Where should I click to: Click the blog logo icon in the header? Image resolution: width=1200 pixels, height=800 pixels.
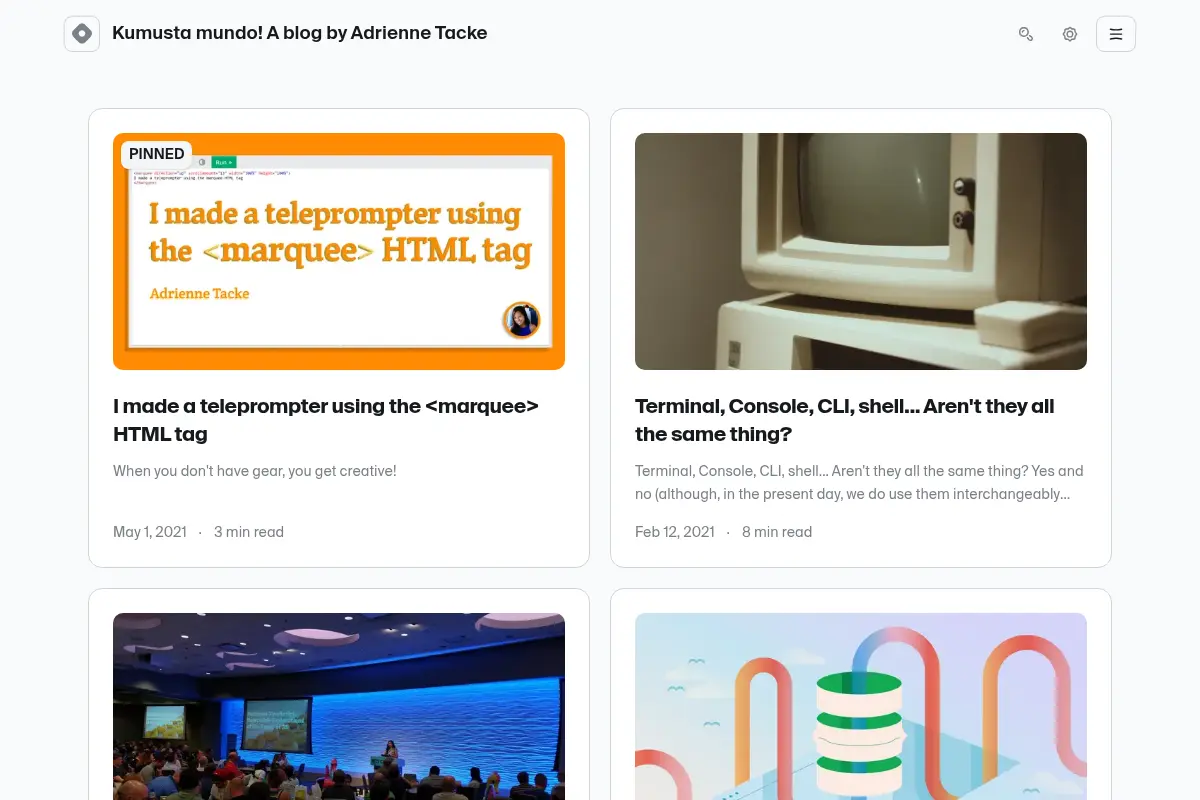[x=82, y=34]
